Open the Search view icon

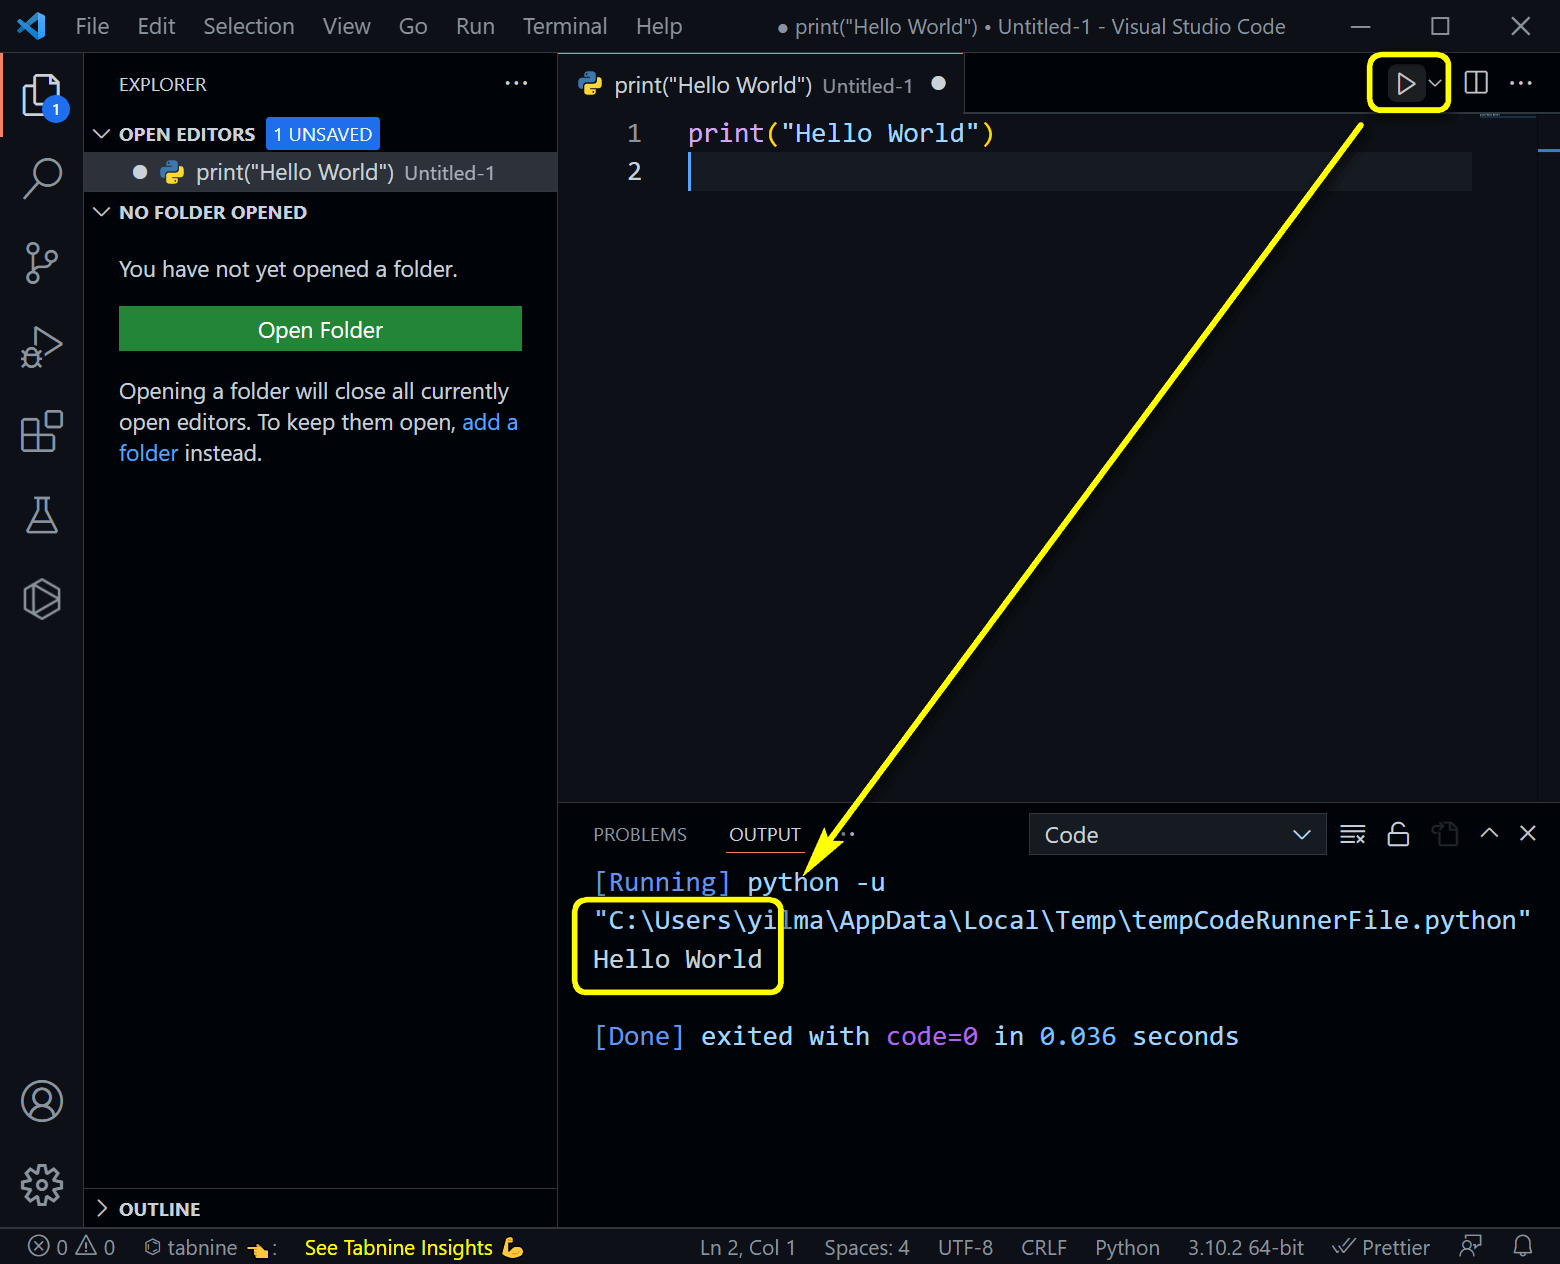(42, 179)
